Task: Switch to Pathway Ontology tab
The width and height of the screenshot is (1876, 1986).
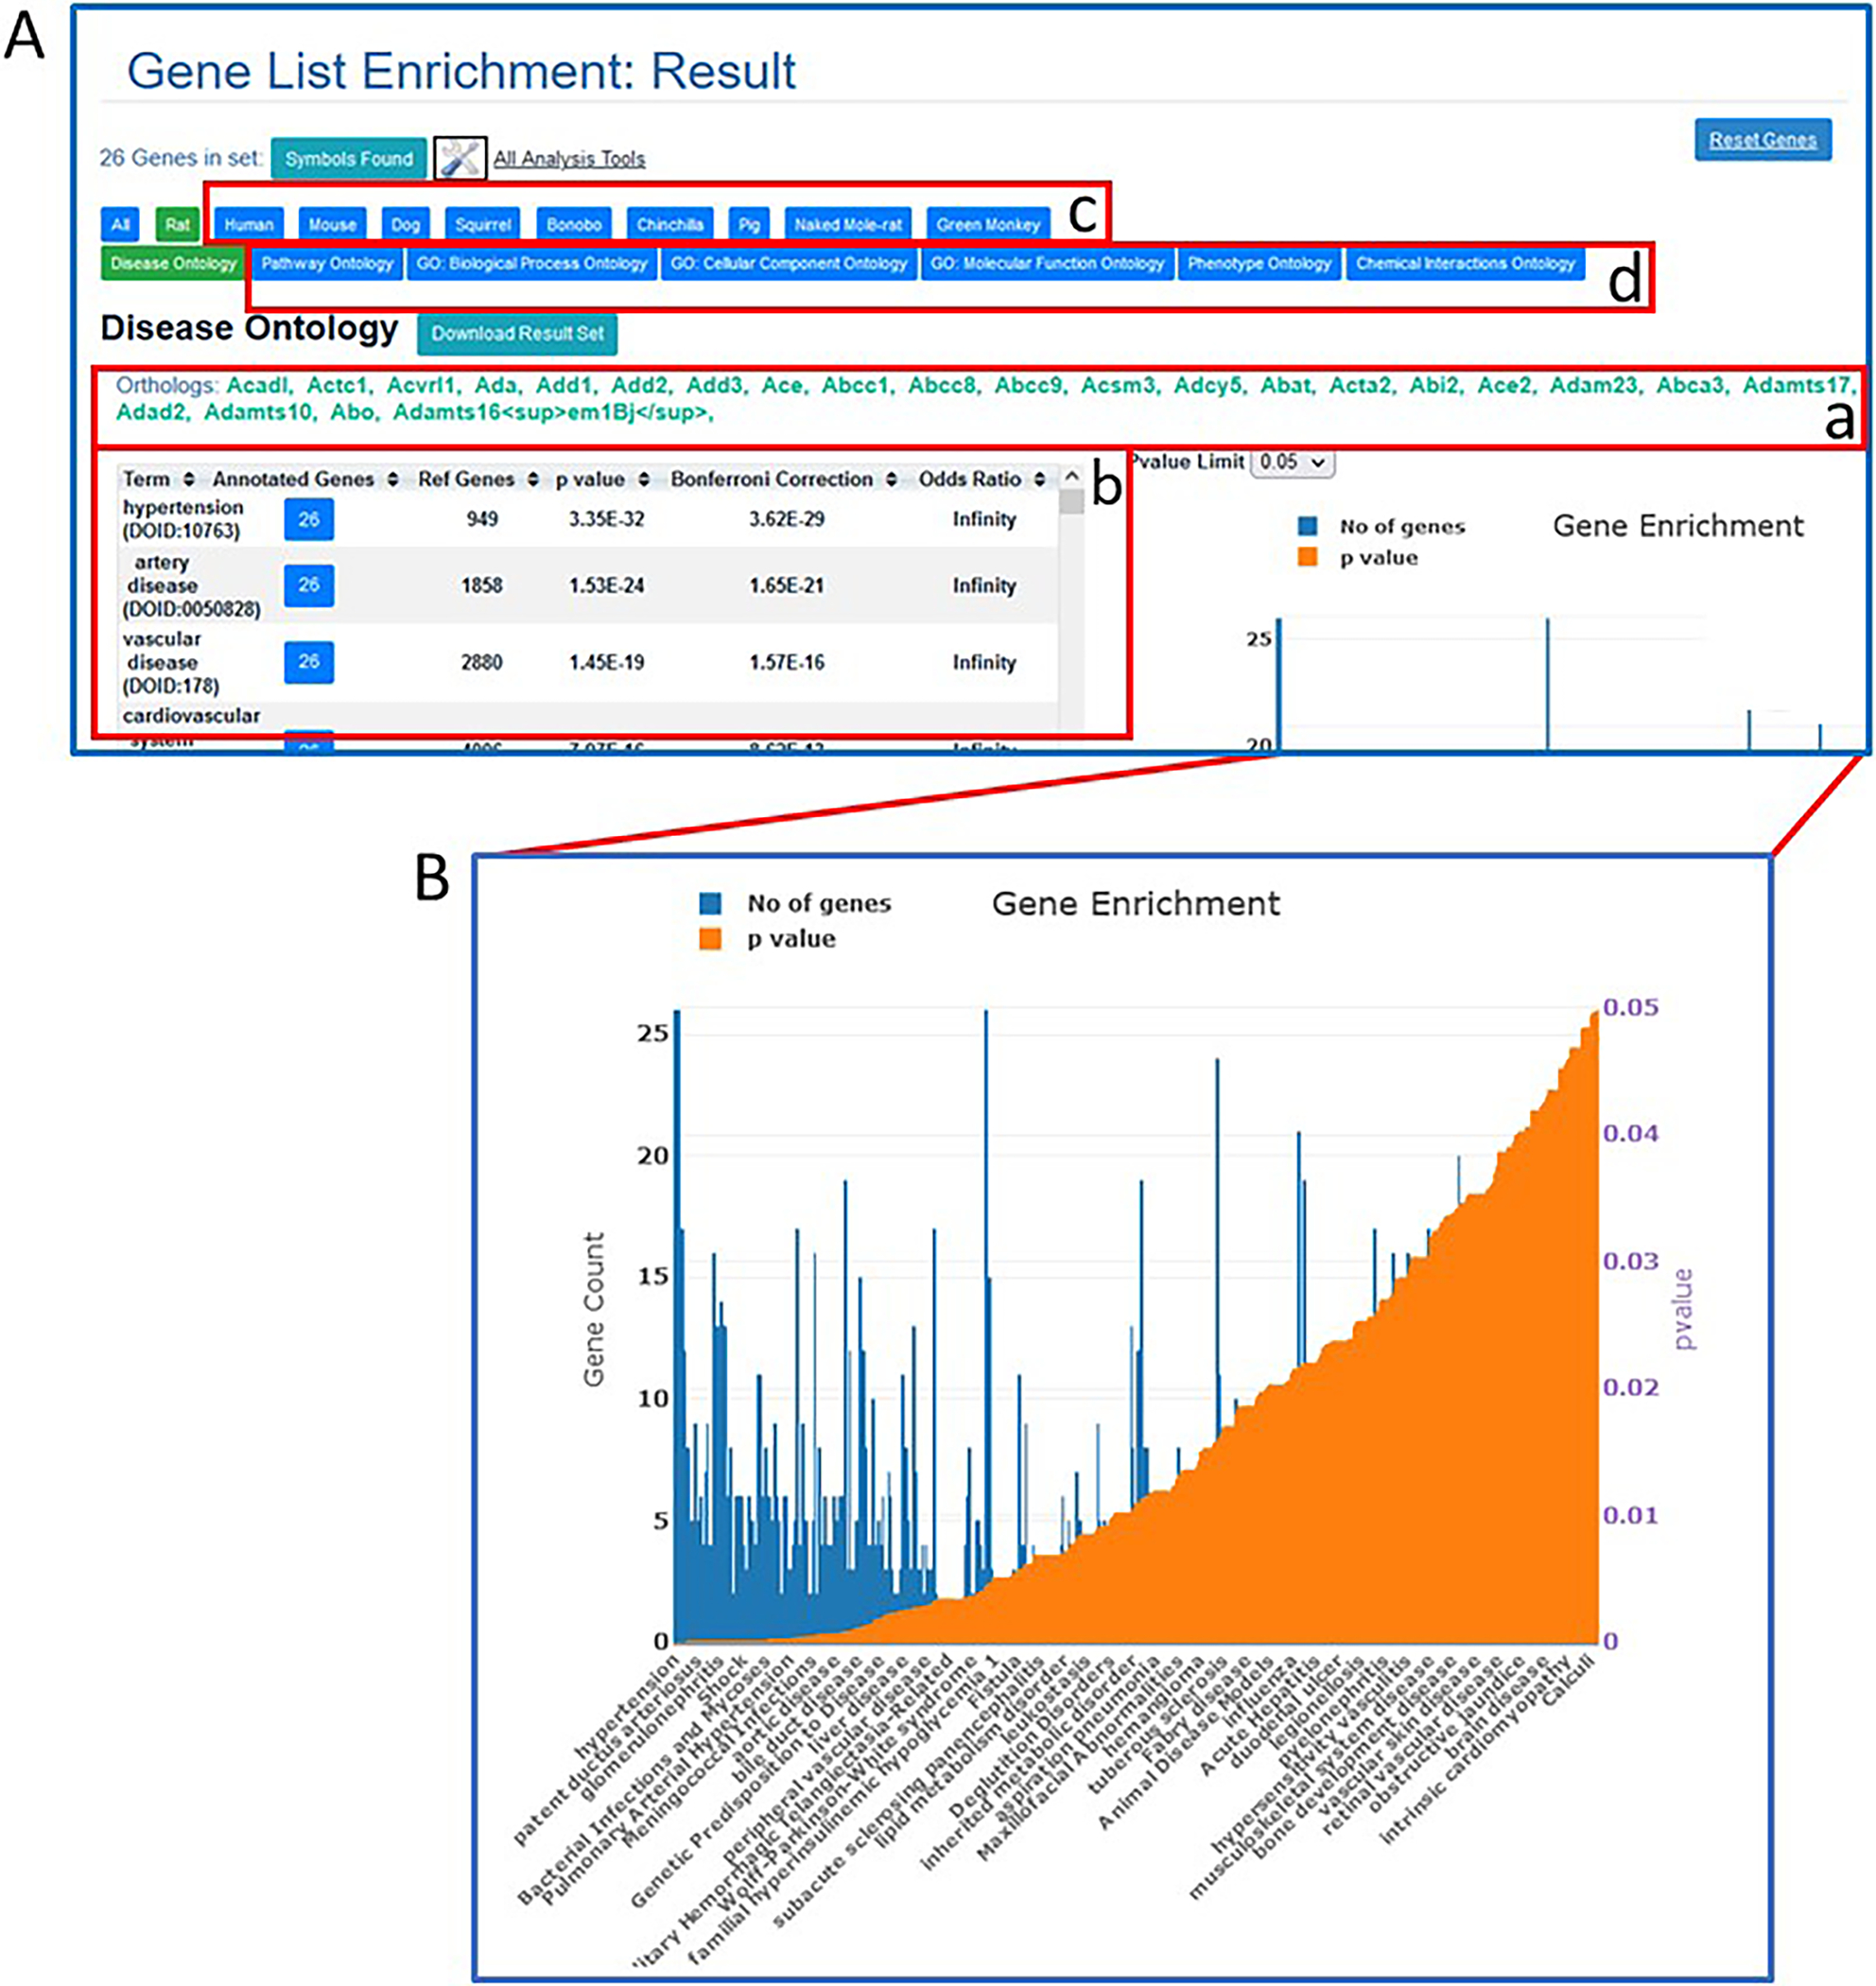Action: pyautogui.click(x=327, y=263)
